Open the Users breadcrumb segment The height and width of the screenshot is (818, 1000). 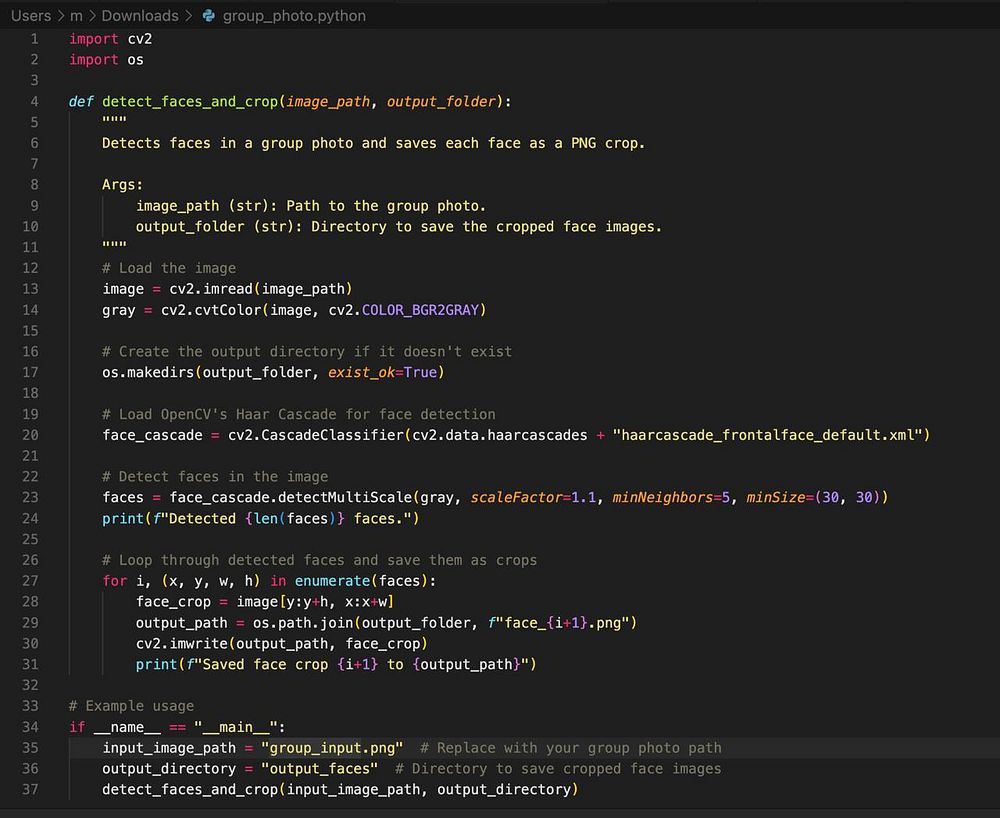(30, 16)
